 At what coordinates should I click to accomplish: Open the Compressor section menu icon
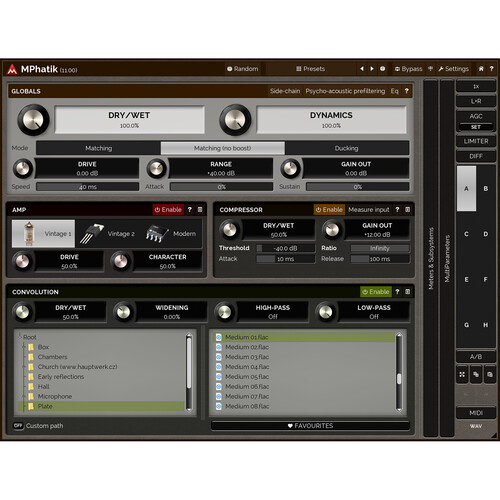pos(408,210)
